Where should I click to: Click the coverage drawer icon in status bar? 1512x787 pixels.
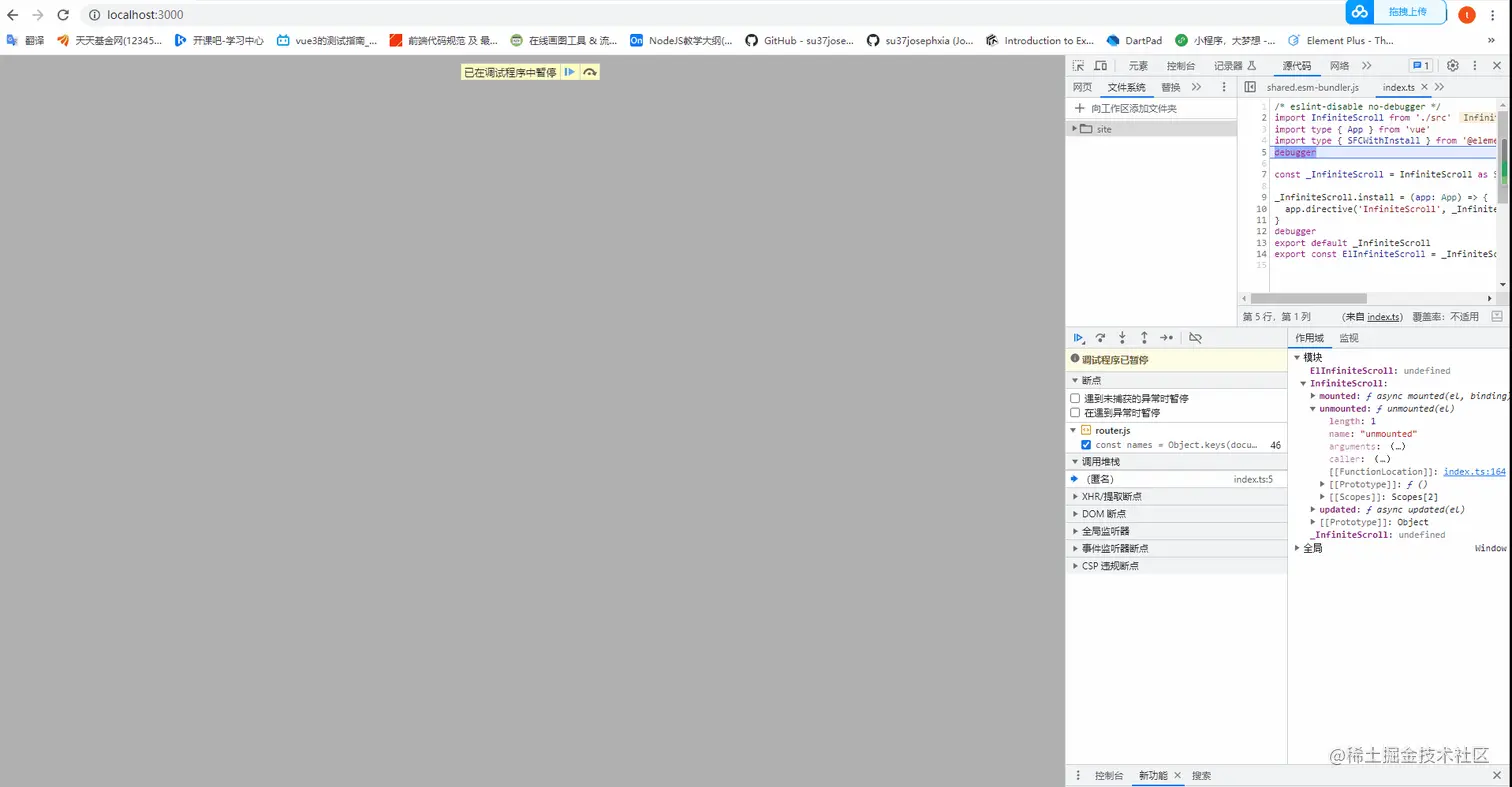(1496, 316)
